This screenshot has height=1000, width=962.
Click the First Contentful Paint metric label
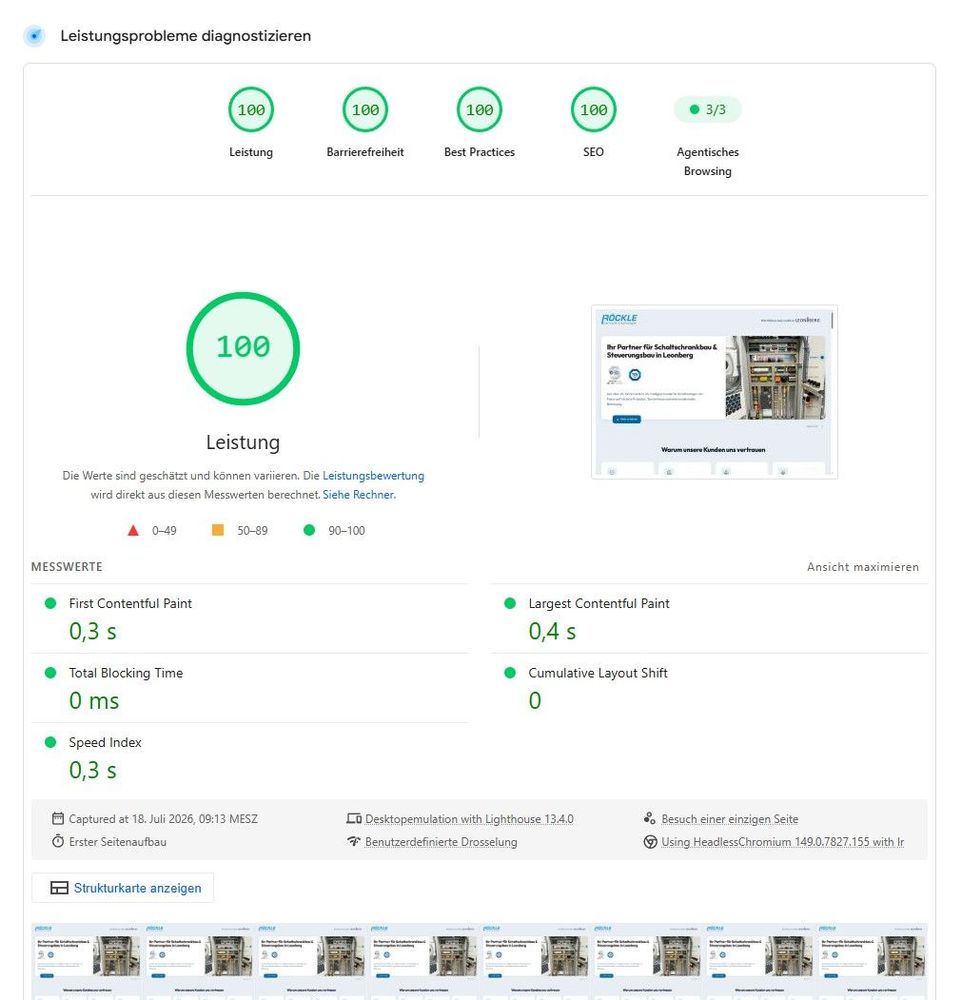click(x=130, y=603)
